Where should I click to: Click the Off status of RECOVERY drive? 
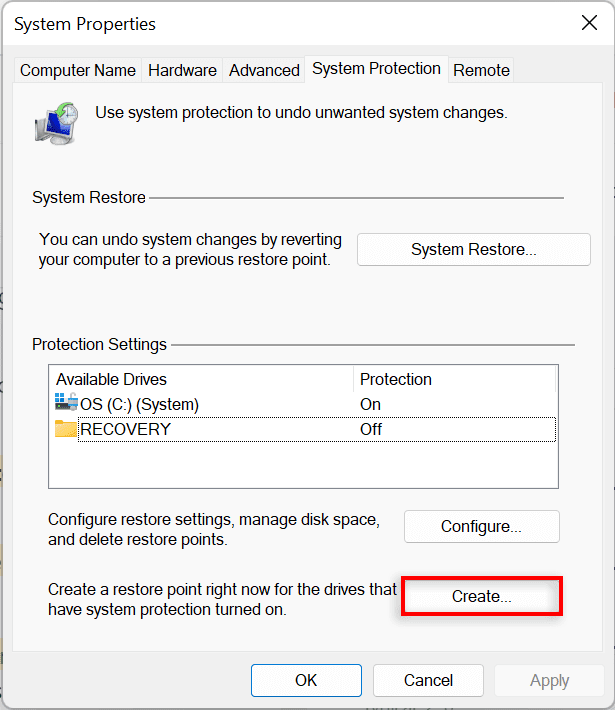pyautogui.click(x=371, y=429)
